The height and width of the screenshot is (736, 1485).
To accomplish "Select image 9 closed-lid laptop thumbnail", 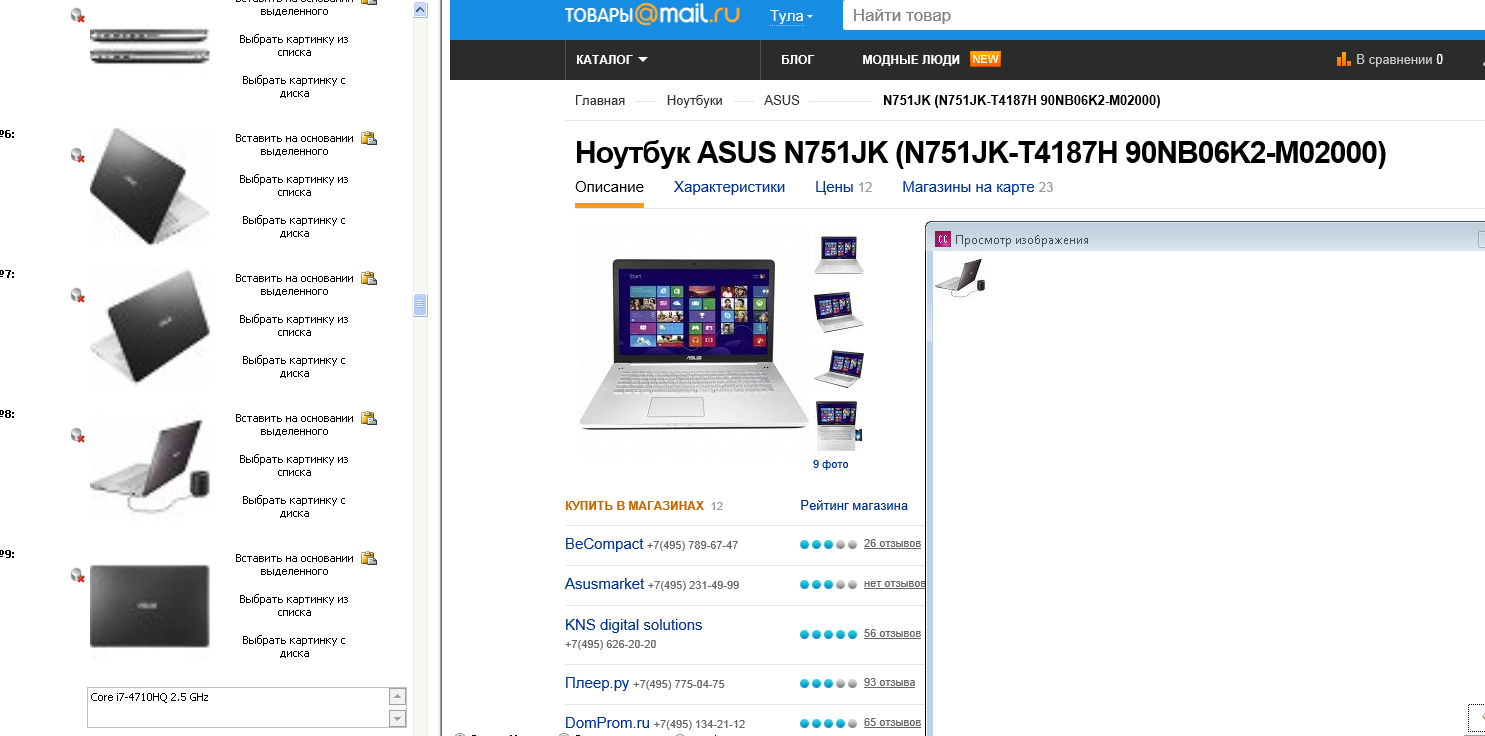I will (150, 606).
